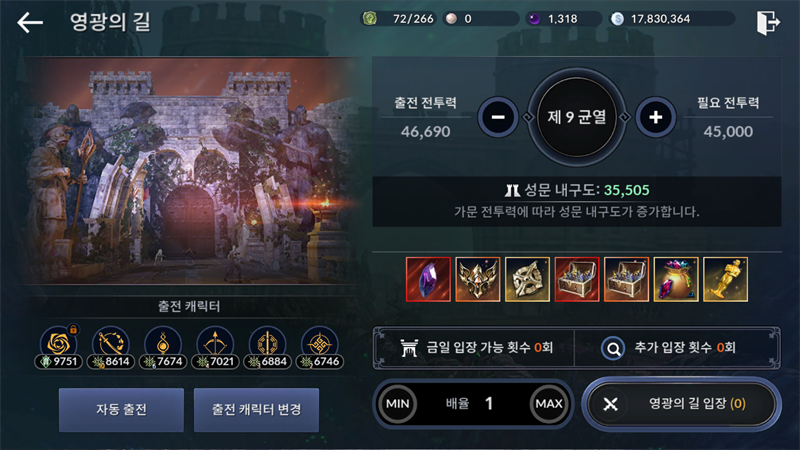Click the 출전 캐릭터 변경 button
Image resolution: width=800 pixels, height=450 pixels.
coord(257,410)
